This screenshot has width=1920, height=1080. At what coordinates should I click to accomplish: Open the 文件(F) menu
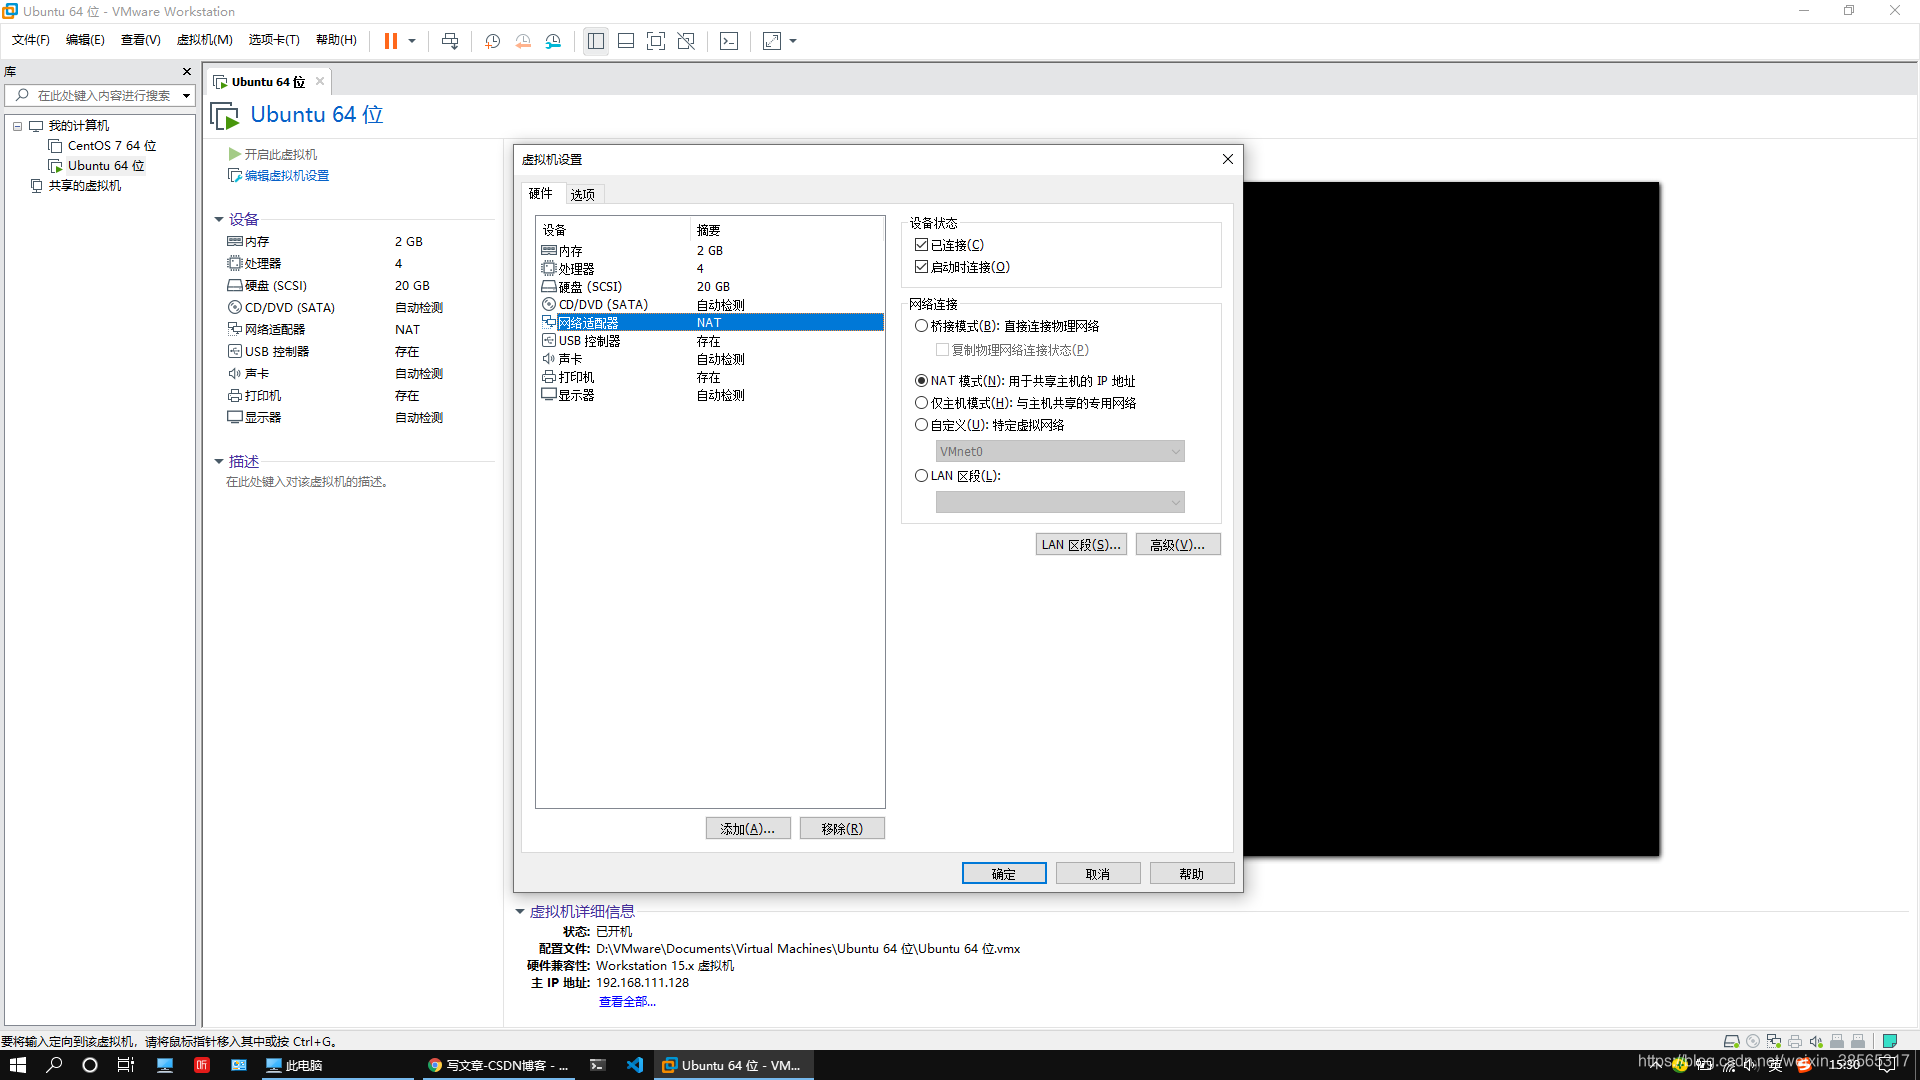coord(31,40)
